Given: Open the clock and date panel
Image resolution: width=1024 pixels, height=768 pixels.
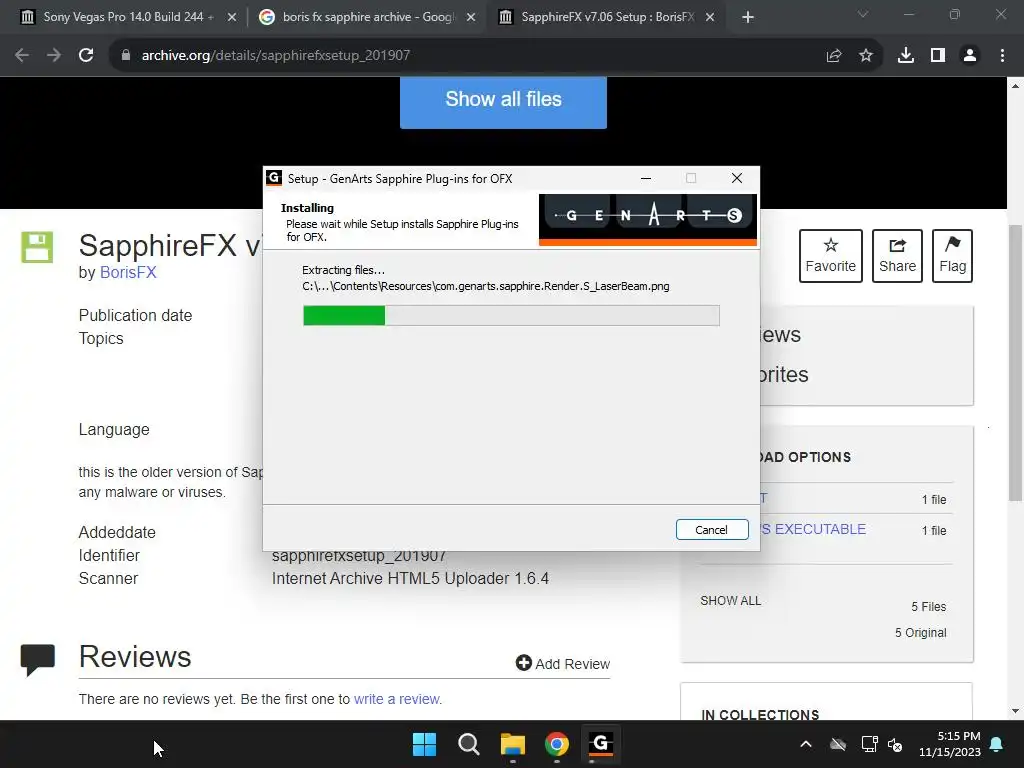Looking at the screenshot, I should coord(950,744).
